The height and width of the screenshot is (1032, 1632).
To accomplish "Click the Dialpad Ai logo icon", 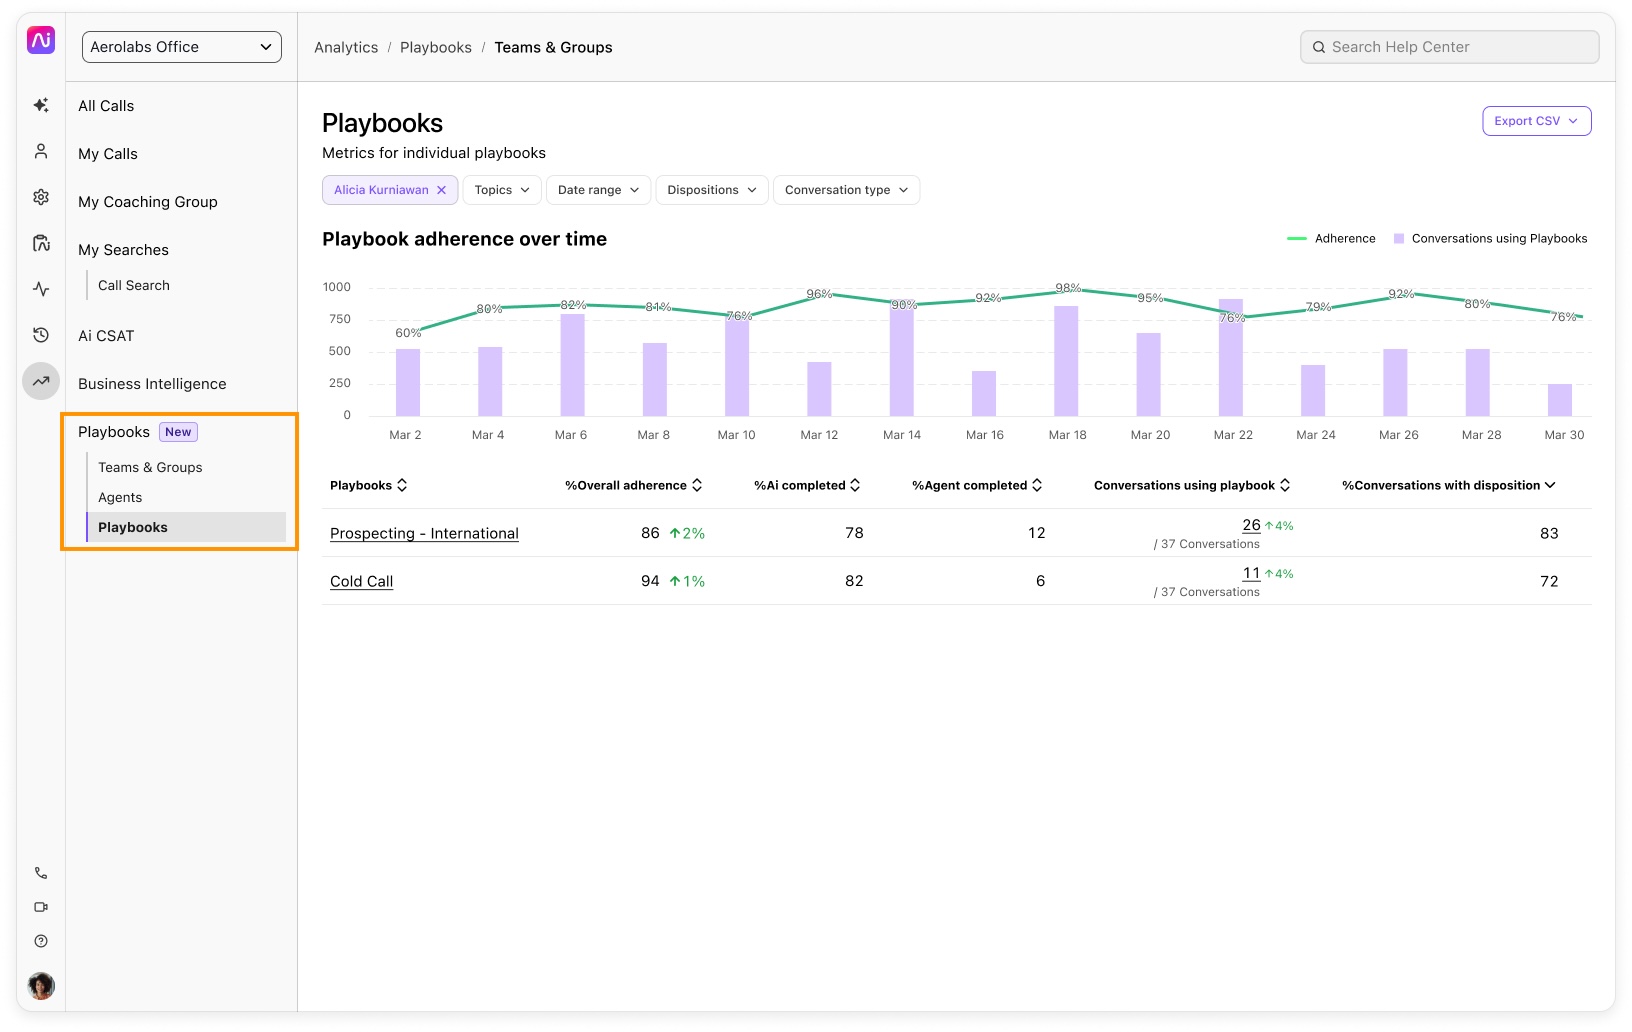I will tap(41, 40).
